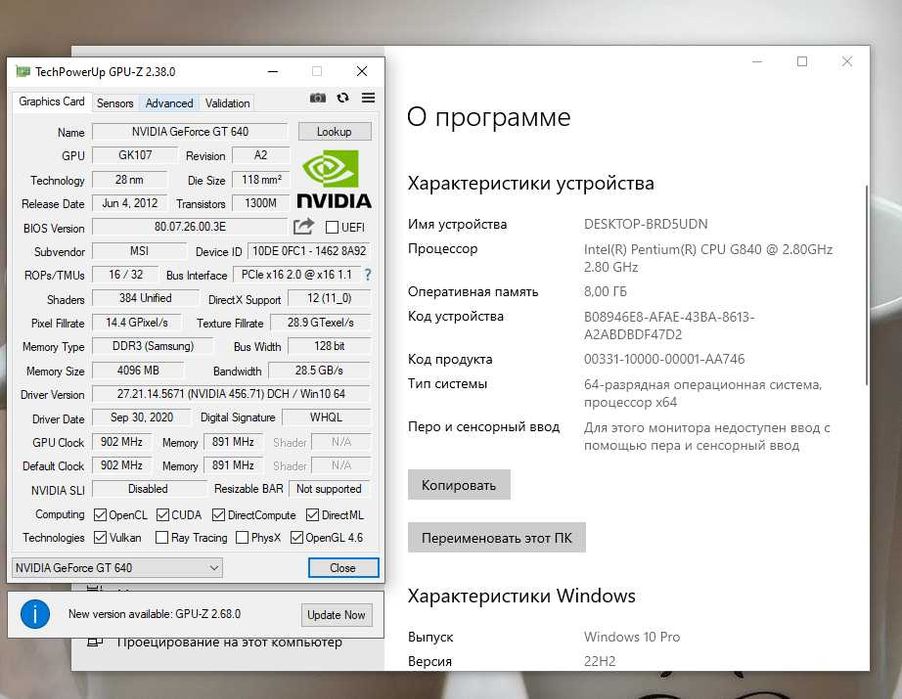Click the Driver Date value Sep 30, 2020
The width and height of the screenshot is (902, 699).
click(142, 418)
